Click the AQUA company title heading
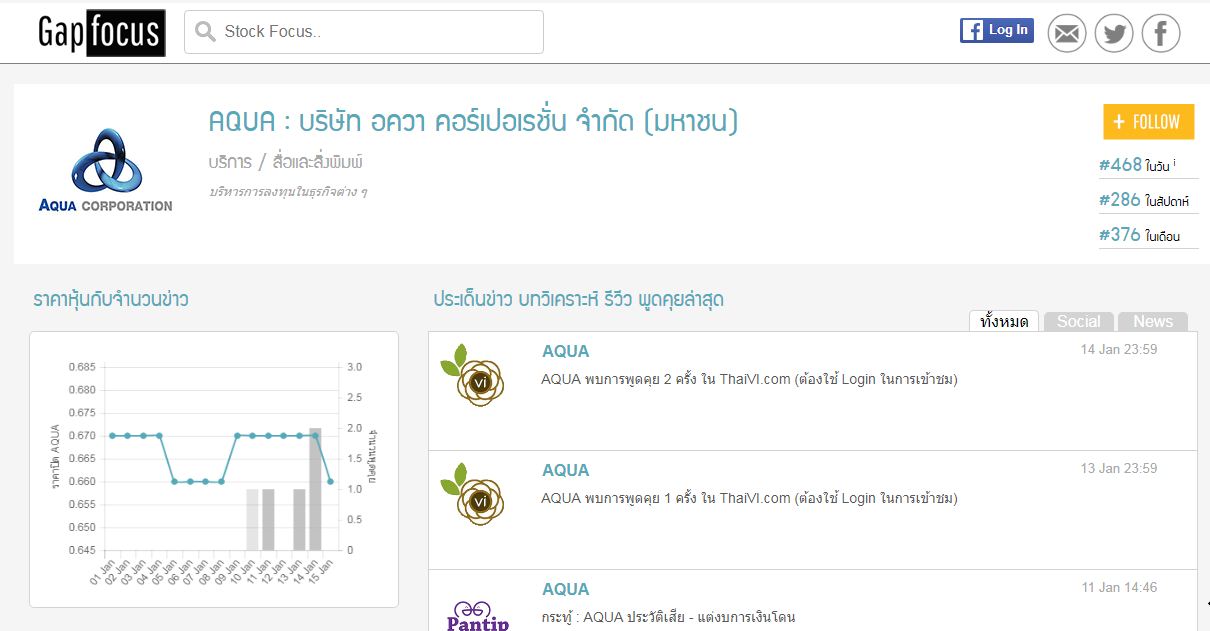This screenshot has height=631, width=1210. tap(473, 122)
